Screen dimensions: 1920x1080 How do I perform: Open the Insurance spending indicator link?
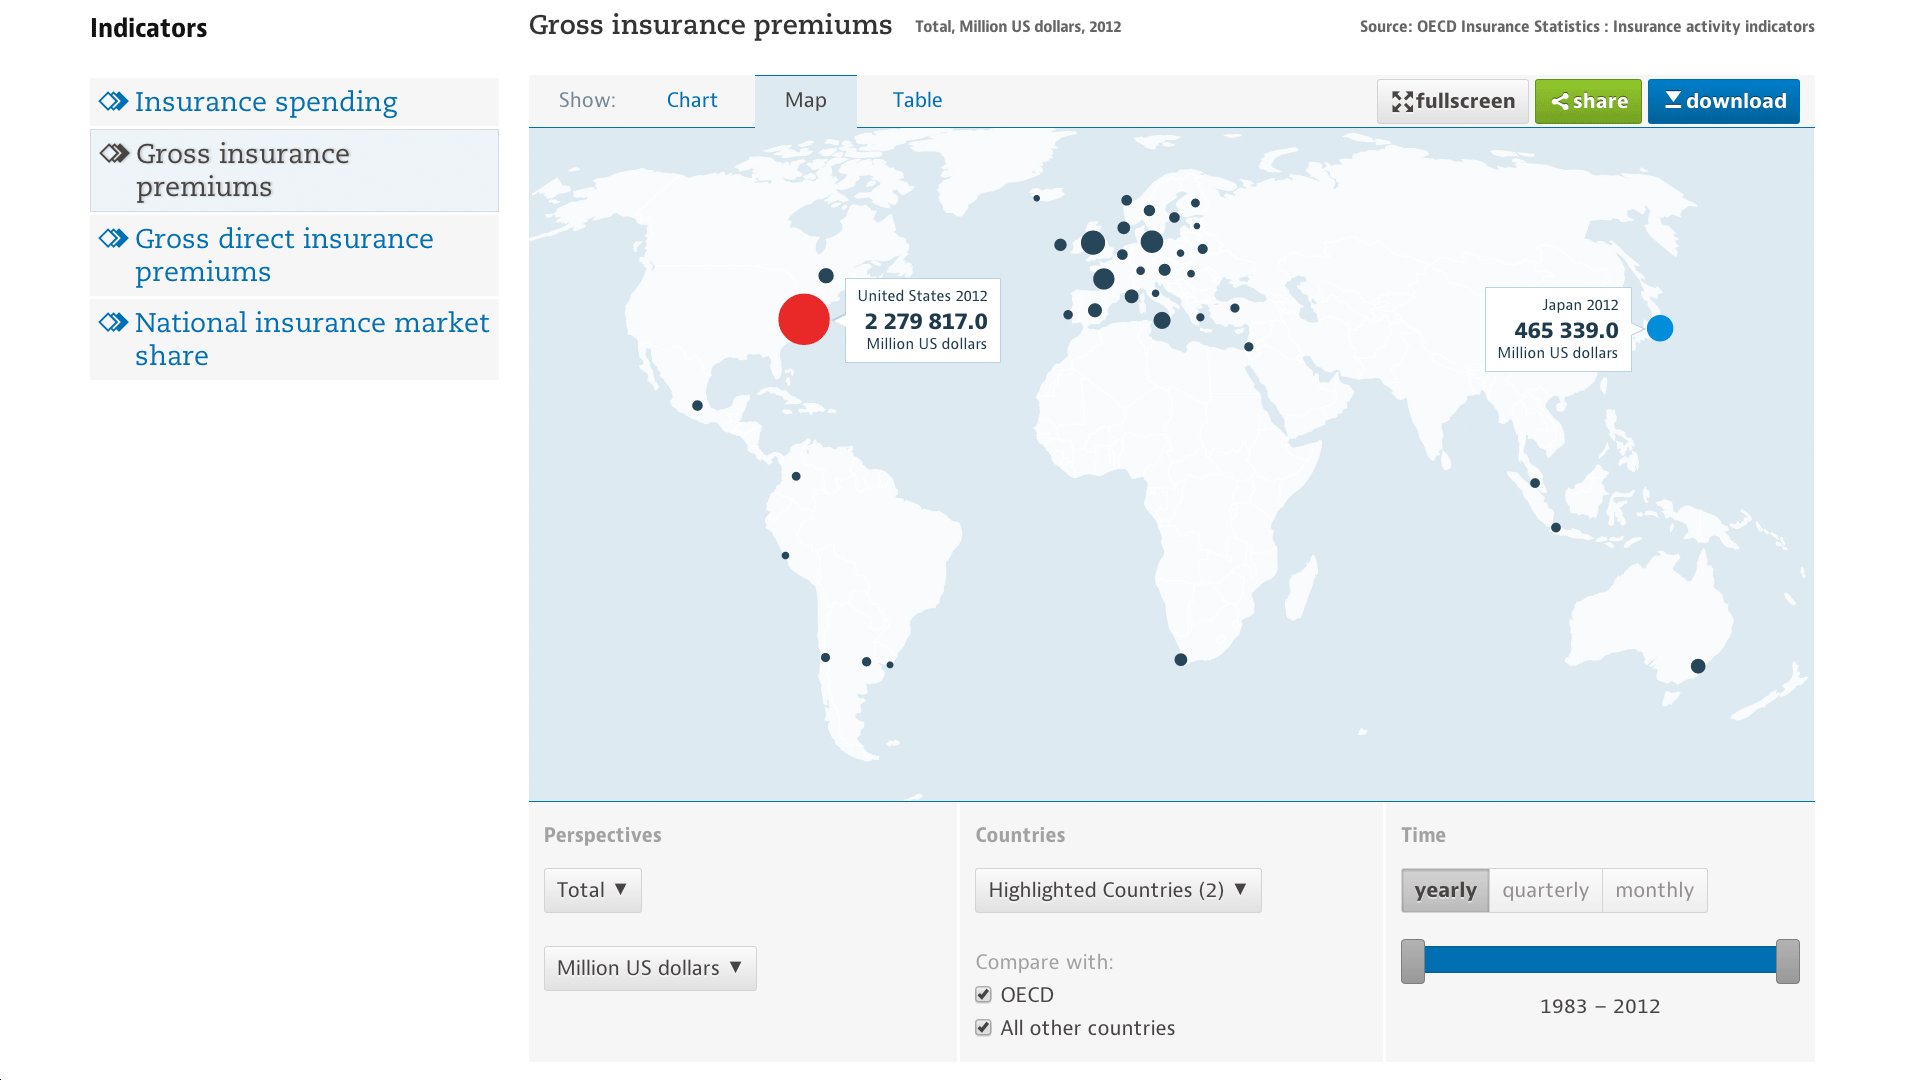click(266, 102)
